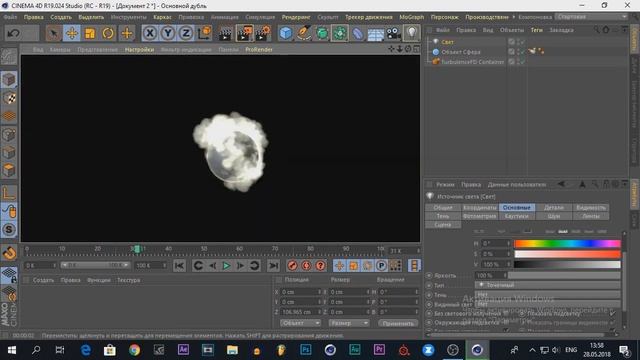Toggle autokeying button in timeline
640x360 pixels.
point(306,266)
